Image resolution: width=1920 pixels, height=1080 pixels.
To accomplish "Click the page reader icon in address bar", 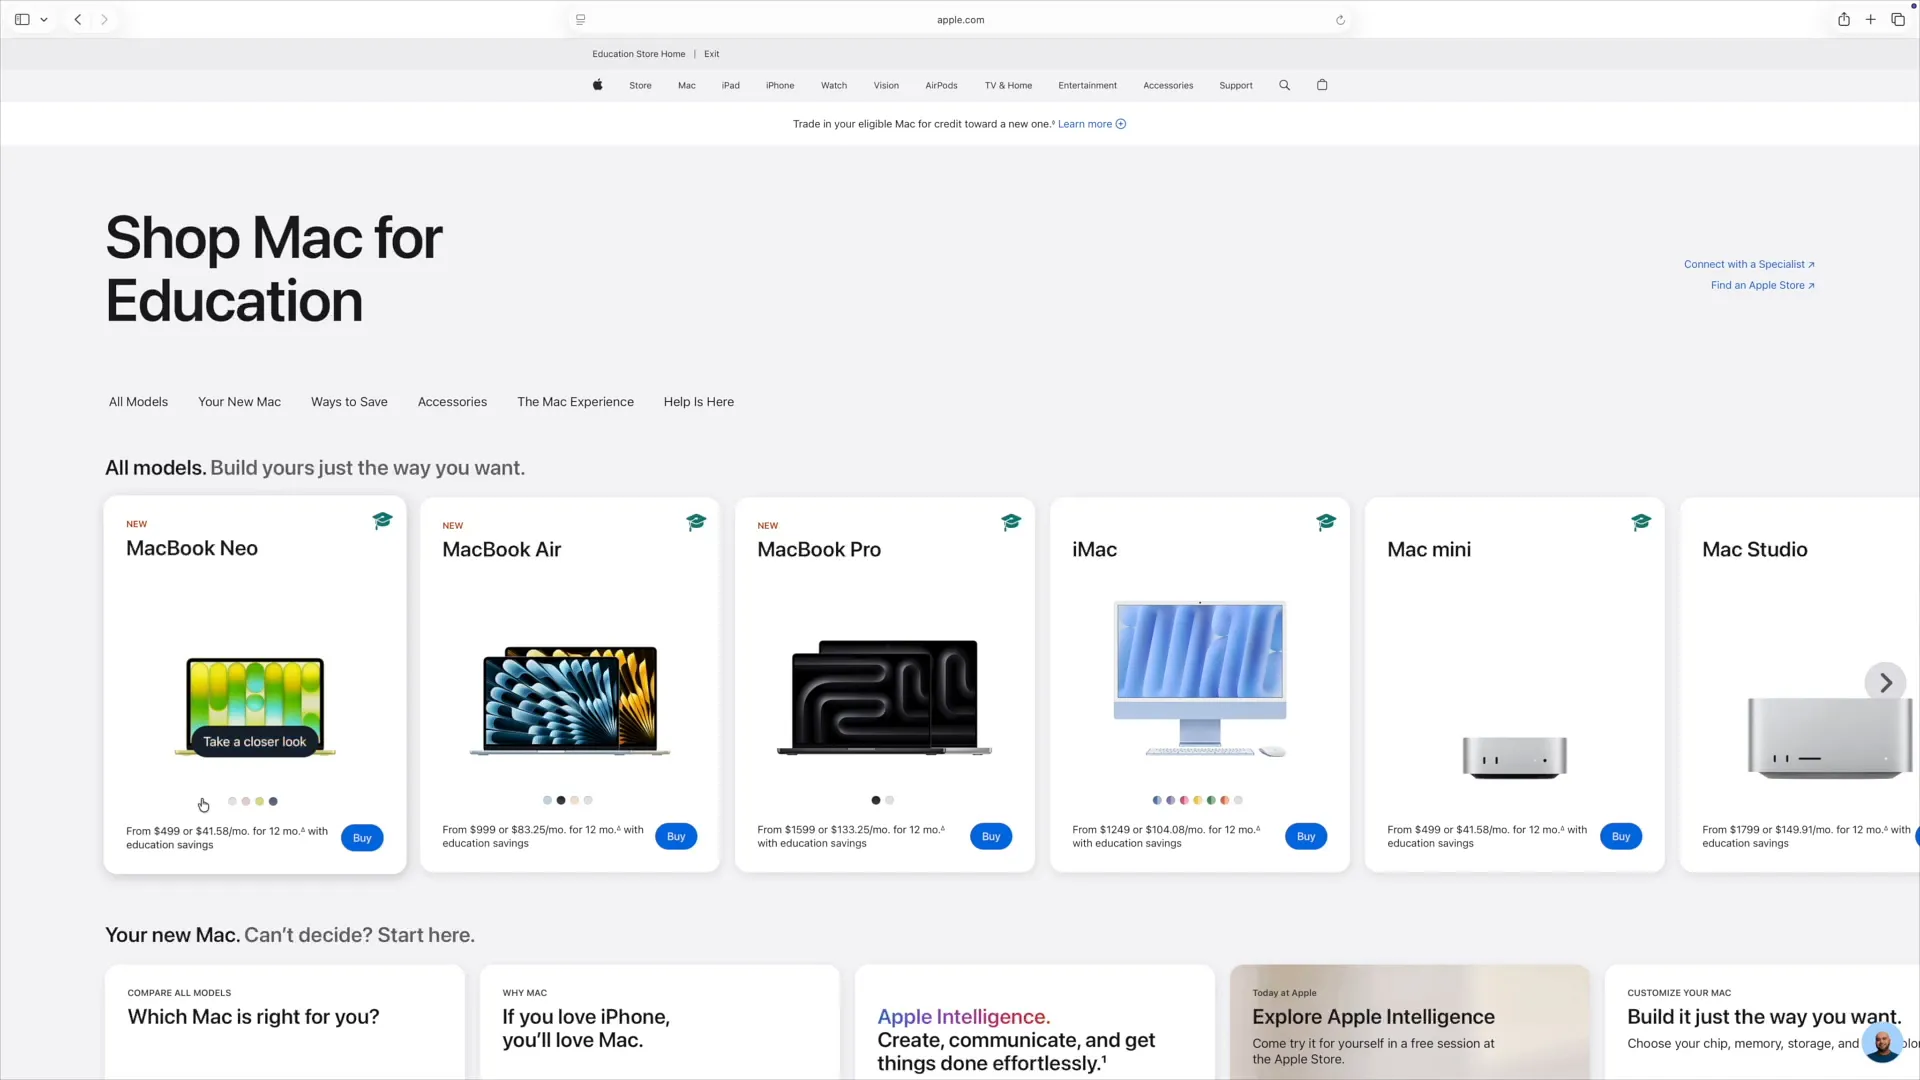I will pos(580,20).
